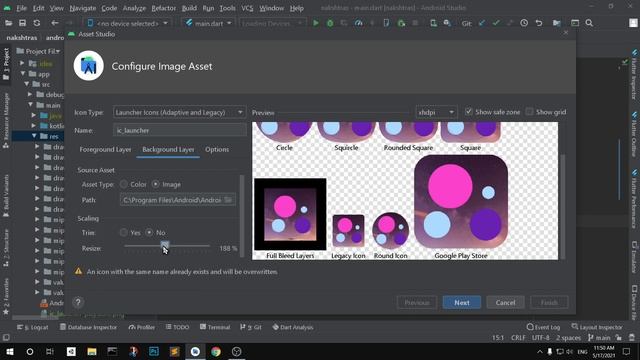640x360 pixels.
Task: Open the TODO tool window
Action: click(x=178, y=327)
